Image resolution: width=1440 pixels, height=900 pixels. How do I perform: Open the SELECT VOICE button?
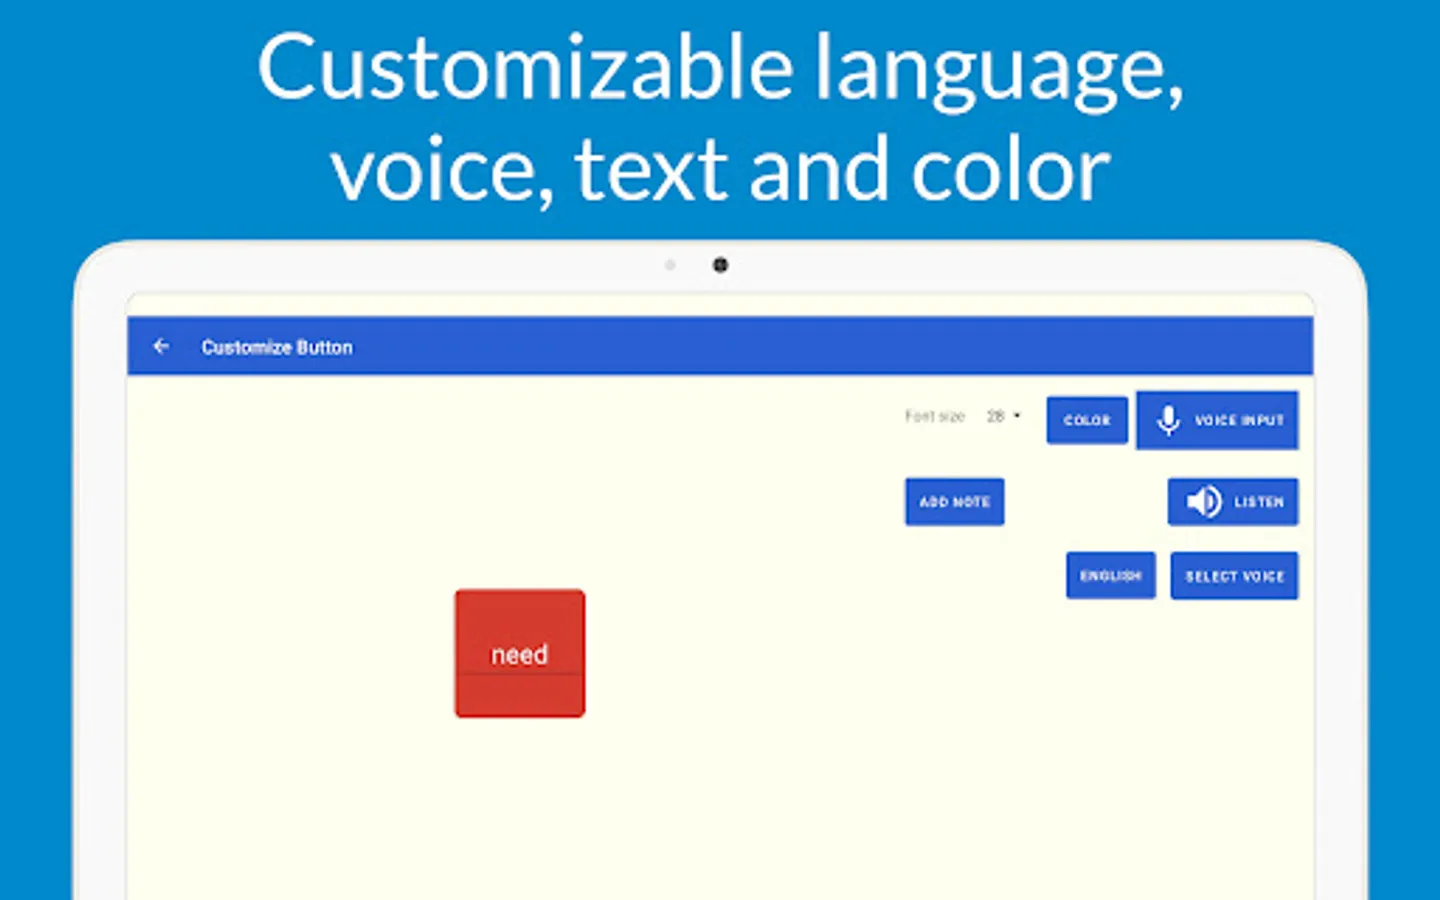pyautogui.click(x=1234, y=576)
